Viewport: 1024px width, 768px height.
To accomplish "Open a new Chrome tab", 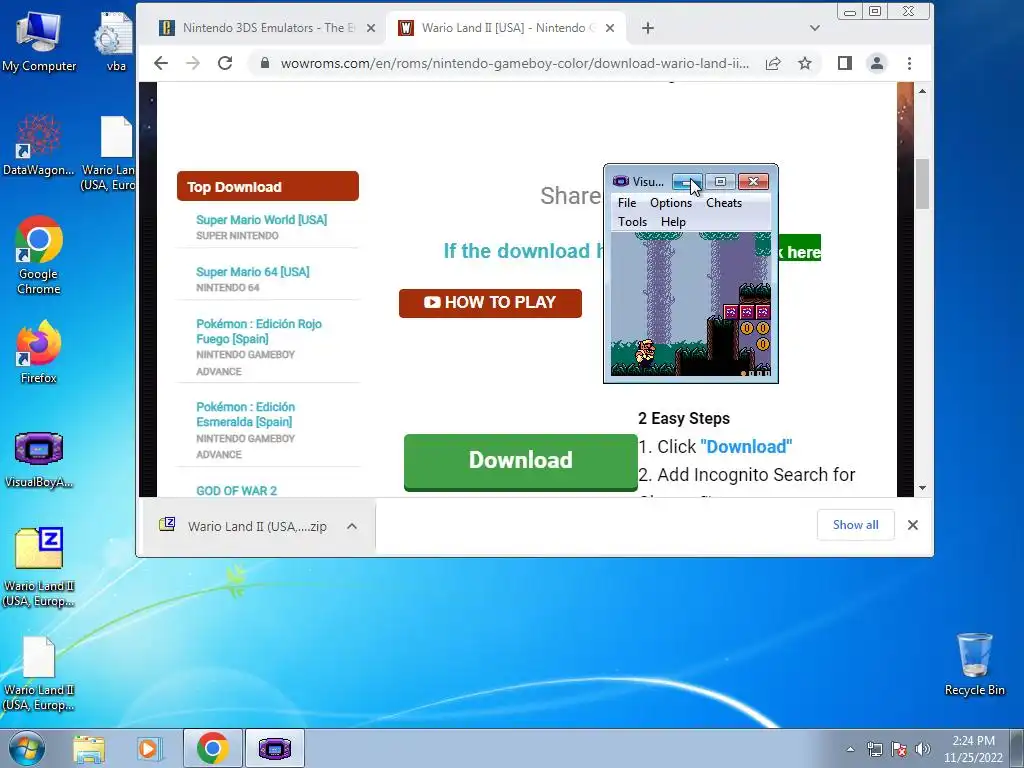I will pyautogui.click(x=647, y=28).
